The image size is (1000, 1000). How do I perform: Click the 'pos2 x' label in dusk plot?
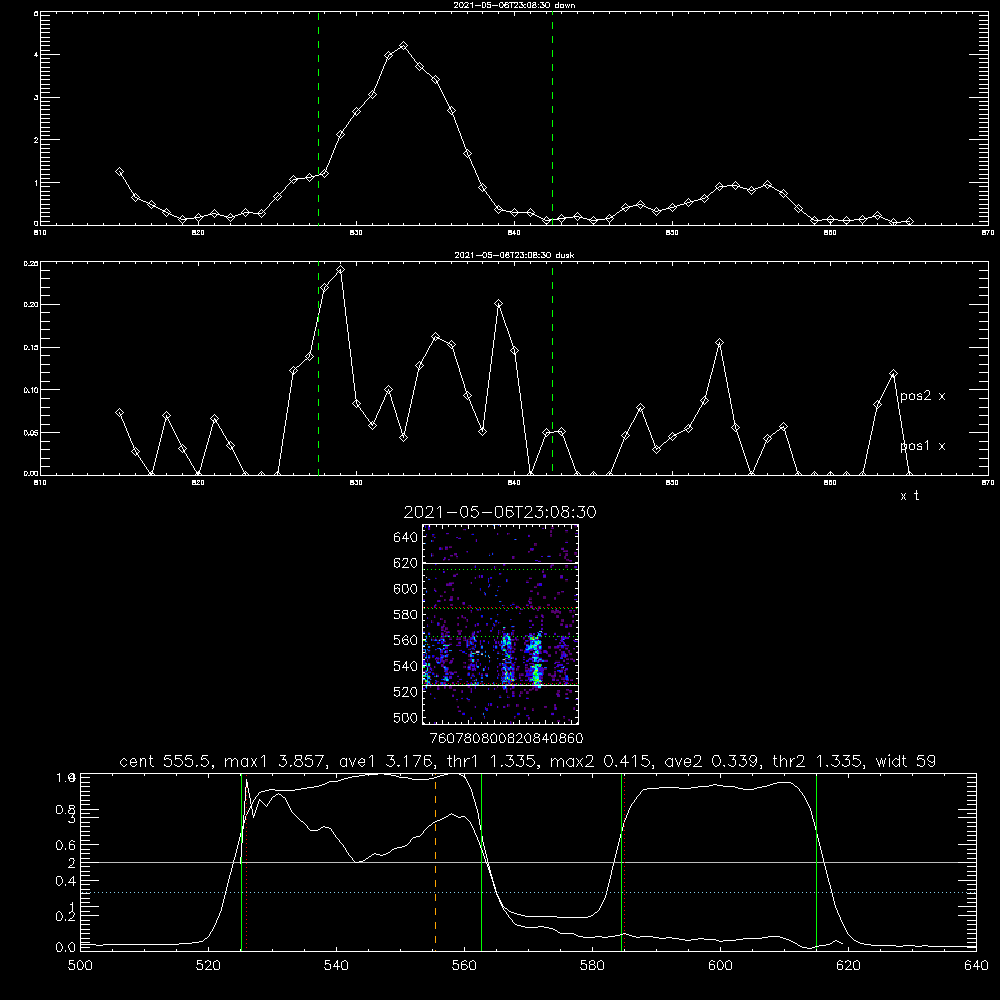pyautogui.click(x=922, y=396)
